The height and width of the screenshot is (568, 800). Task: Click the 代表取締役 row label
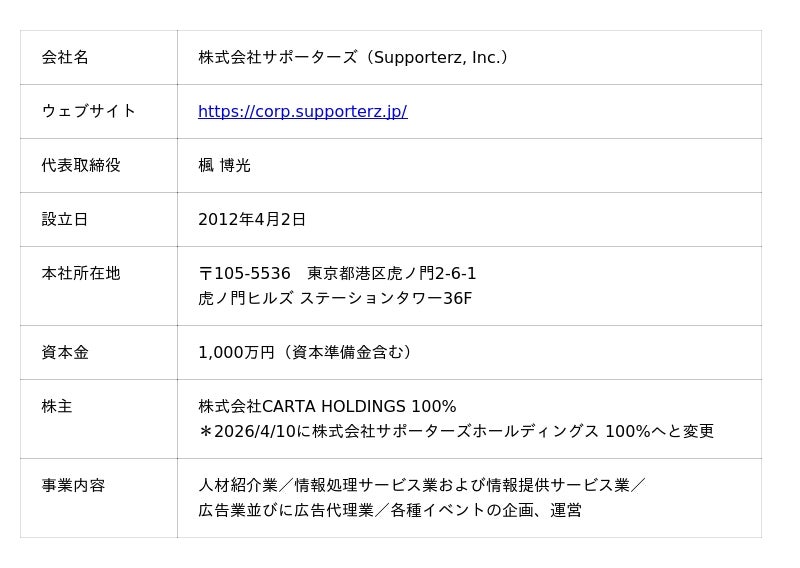[x=80, y=165]
